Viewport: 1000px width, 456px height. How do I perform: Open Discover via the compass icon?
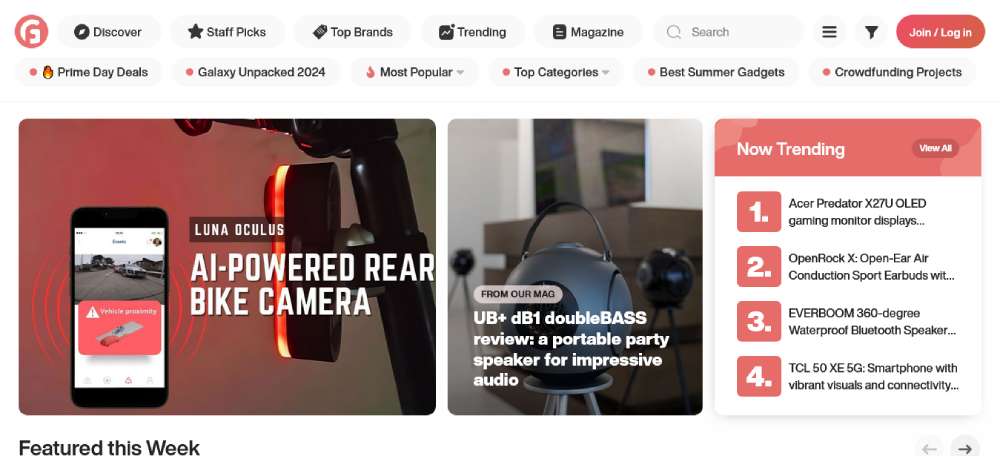(82, 32)
